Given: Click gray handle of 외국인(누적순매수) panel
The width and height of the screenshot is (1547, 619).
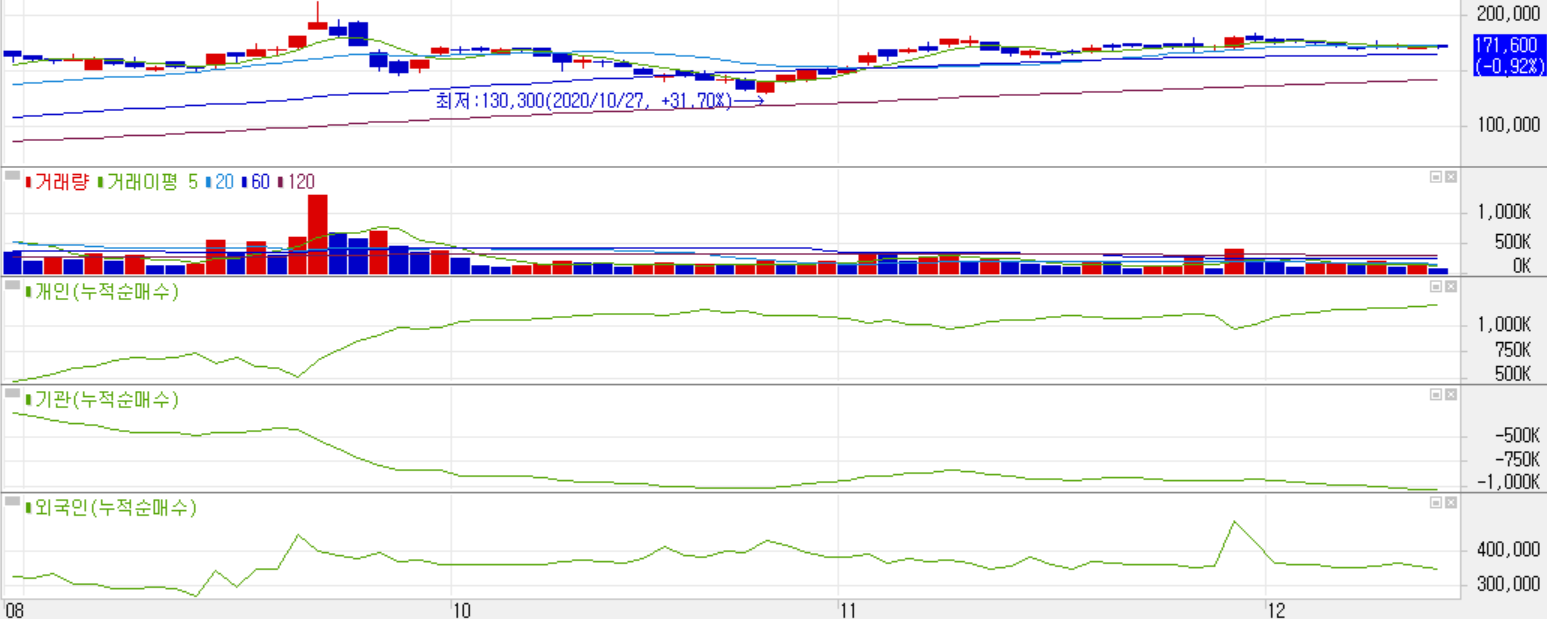Looking at the screenshot, I should [x=12, y=501].
